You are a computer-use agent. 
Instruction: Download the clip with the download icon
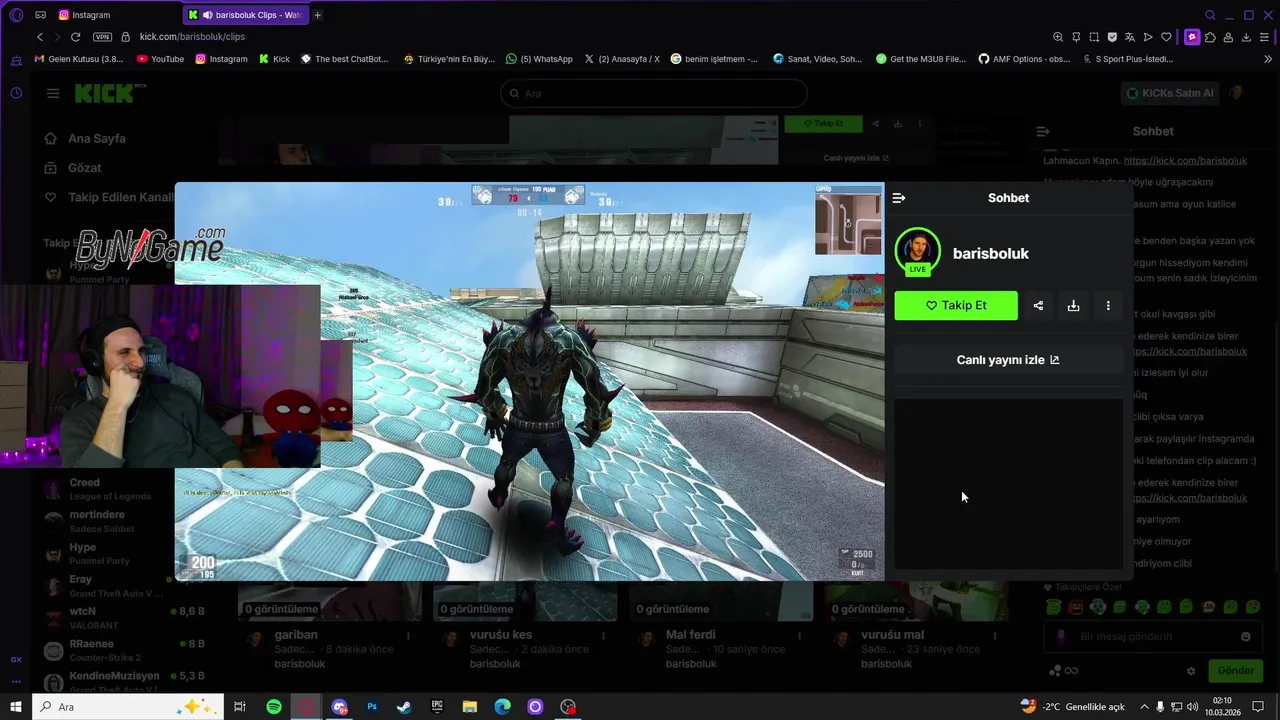[x=1073, y=306]
